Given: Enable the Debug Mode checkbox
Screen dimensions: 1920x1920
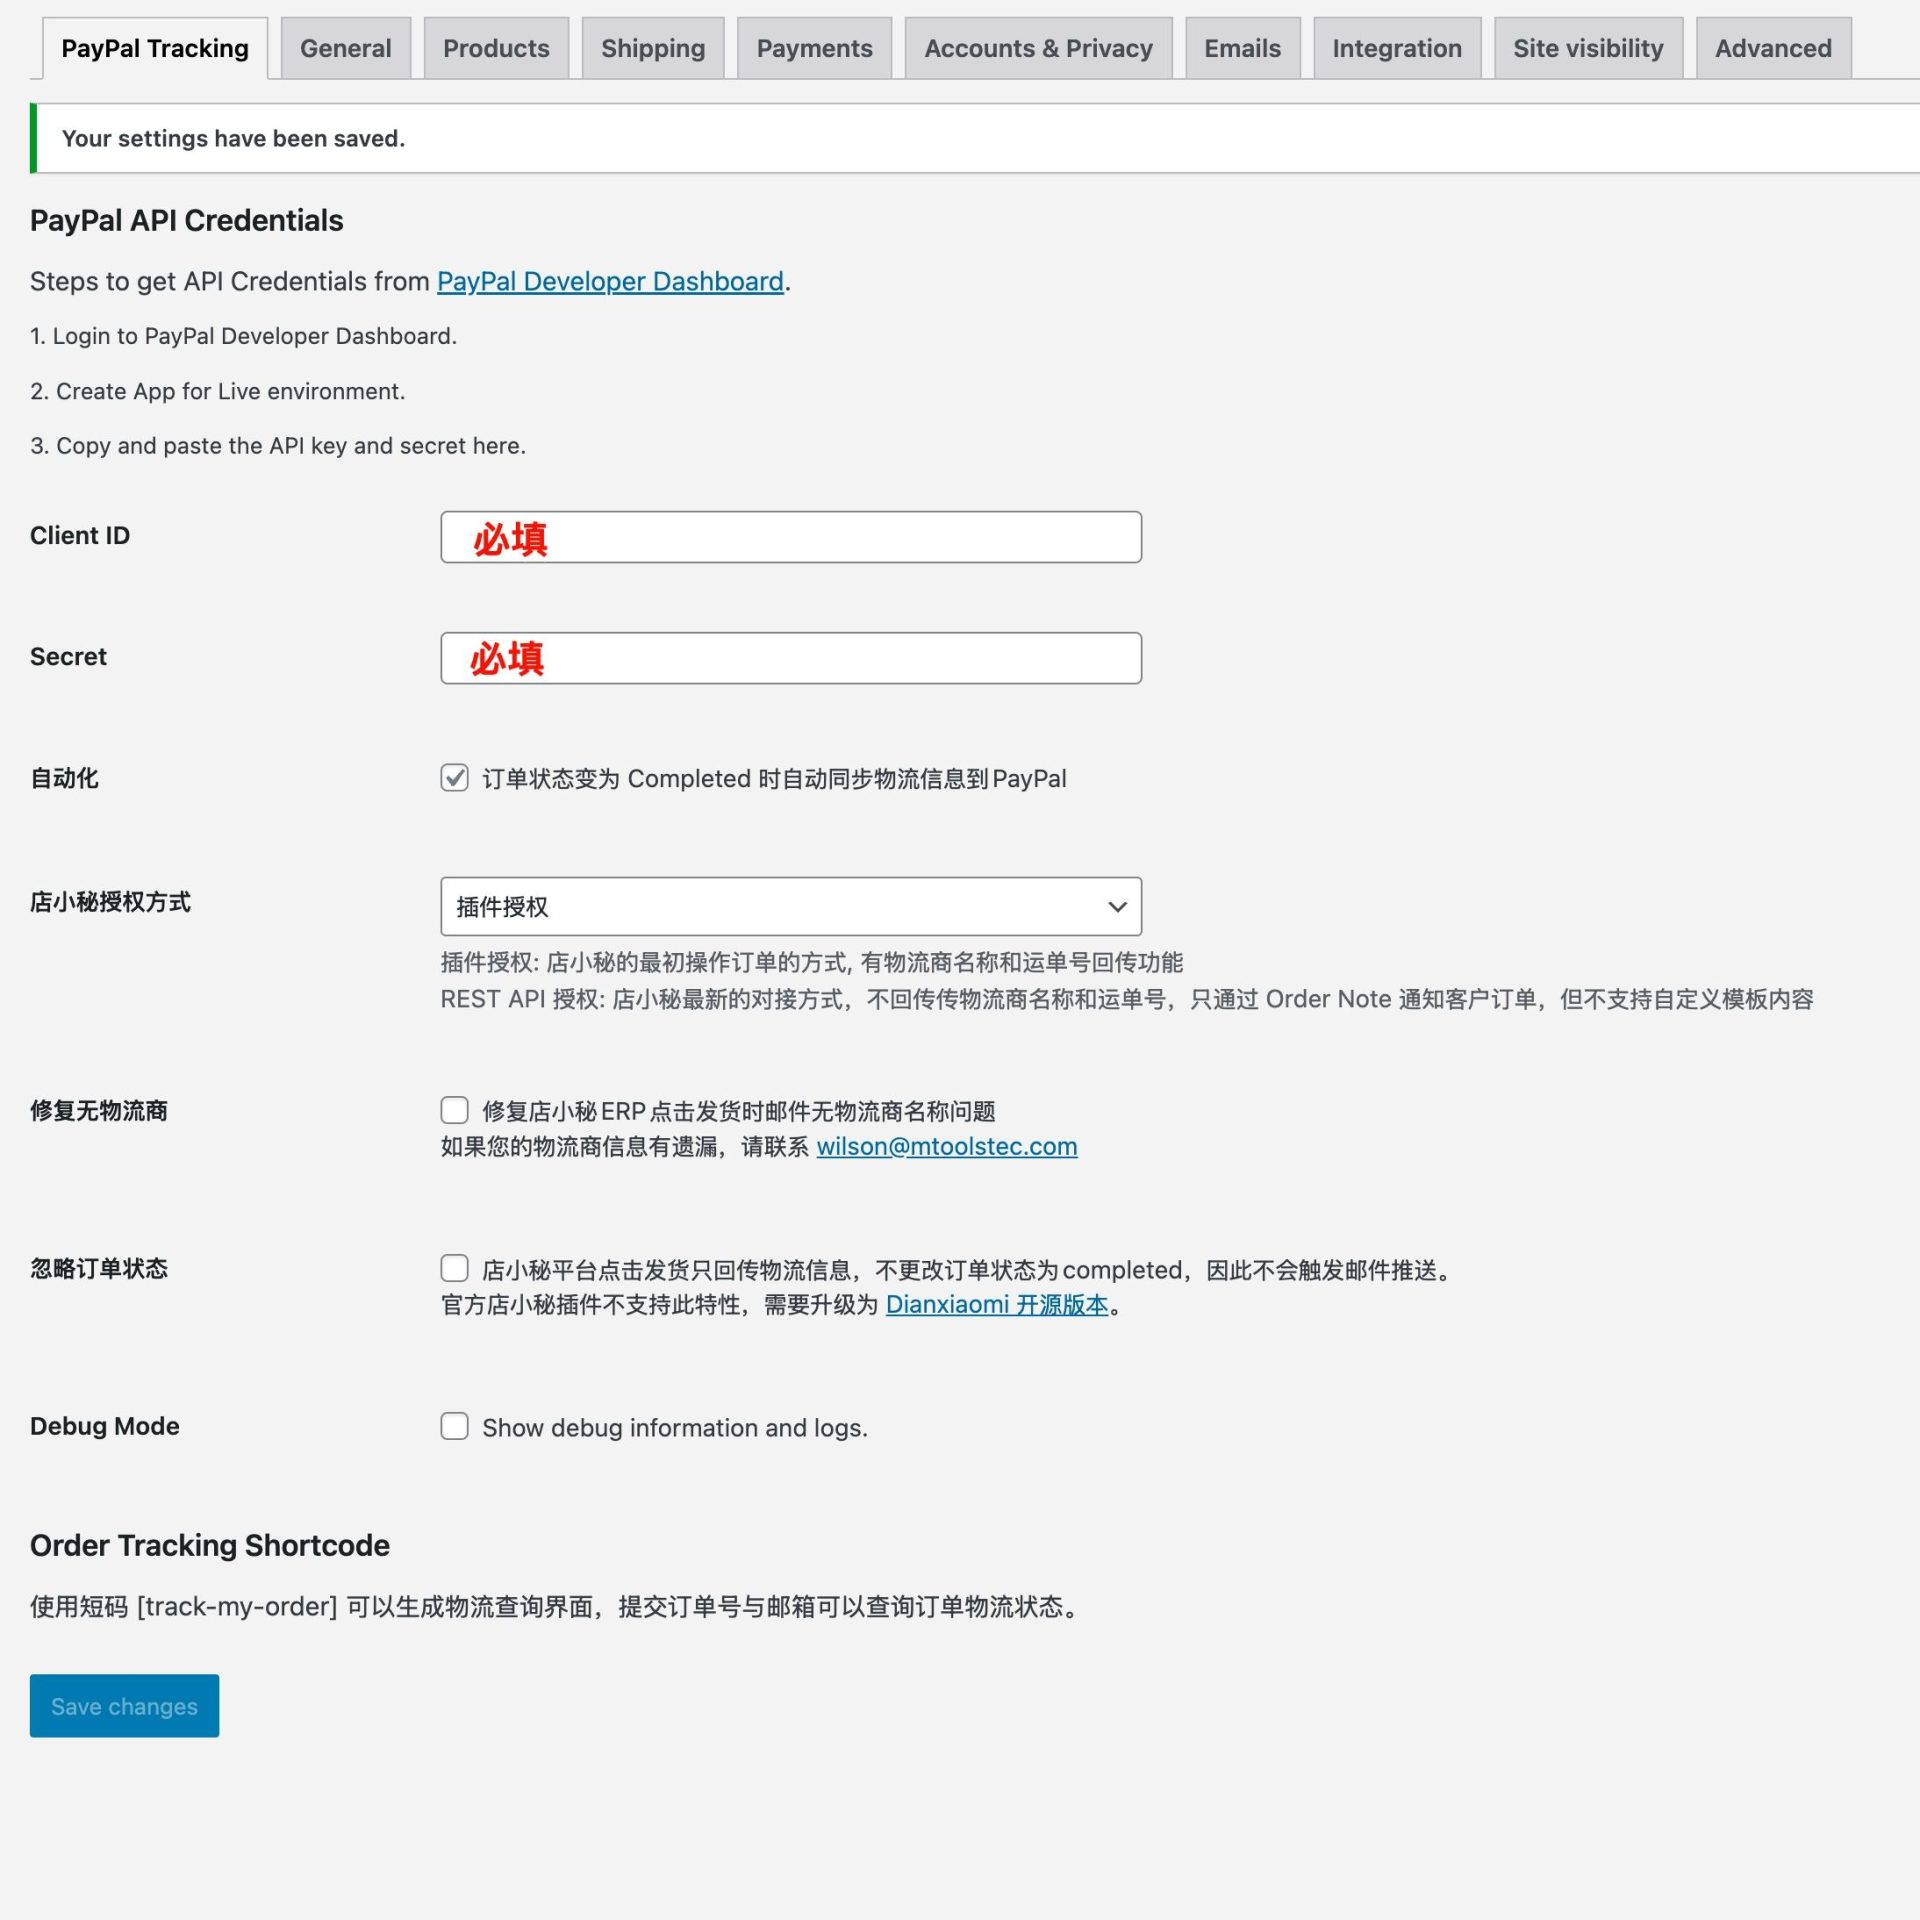Looking at the screenshot, I should point(454,1426).
